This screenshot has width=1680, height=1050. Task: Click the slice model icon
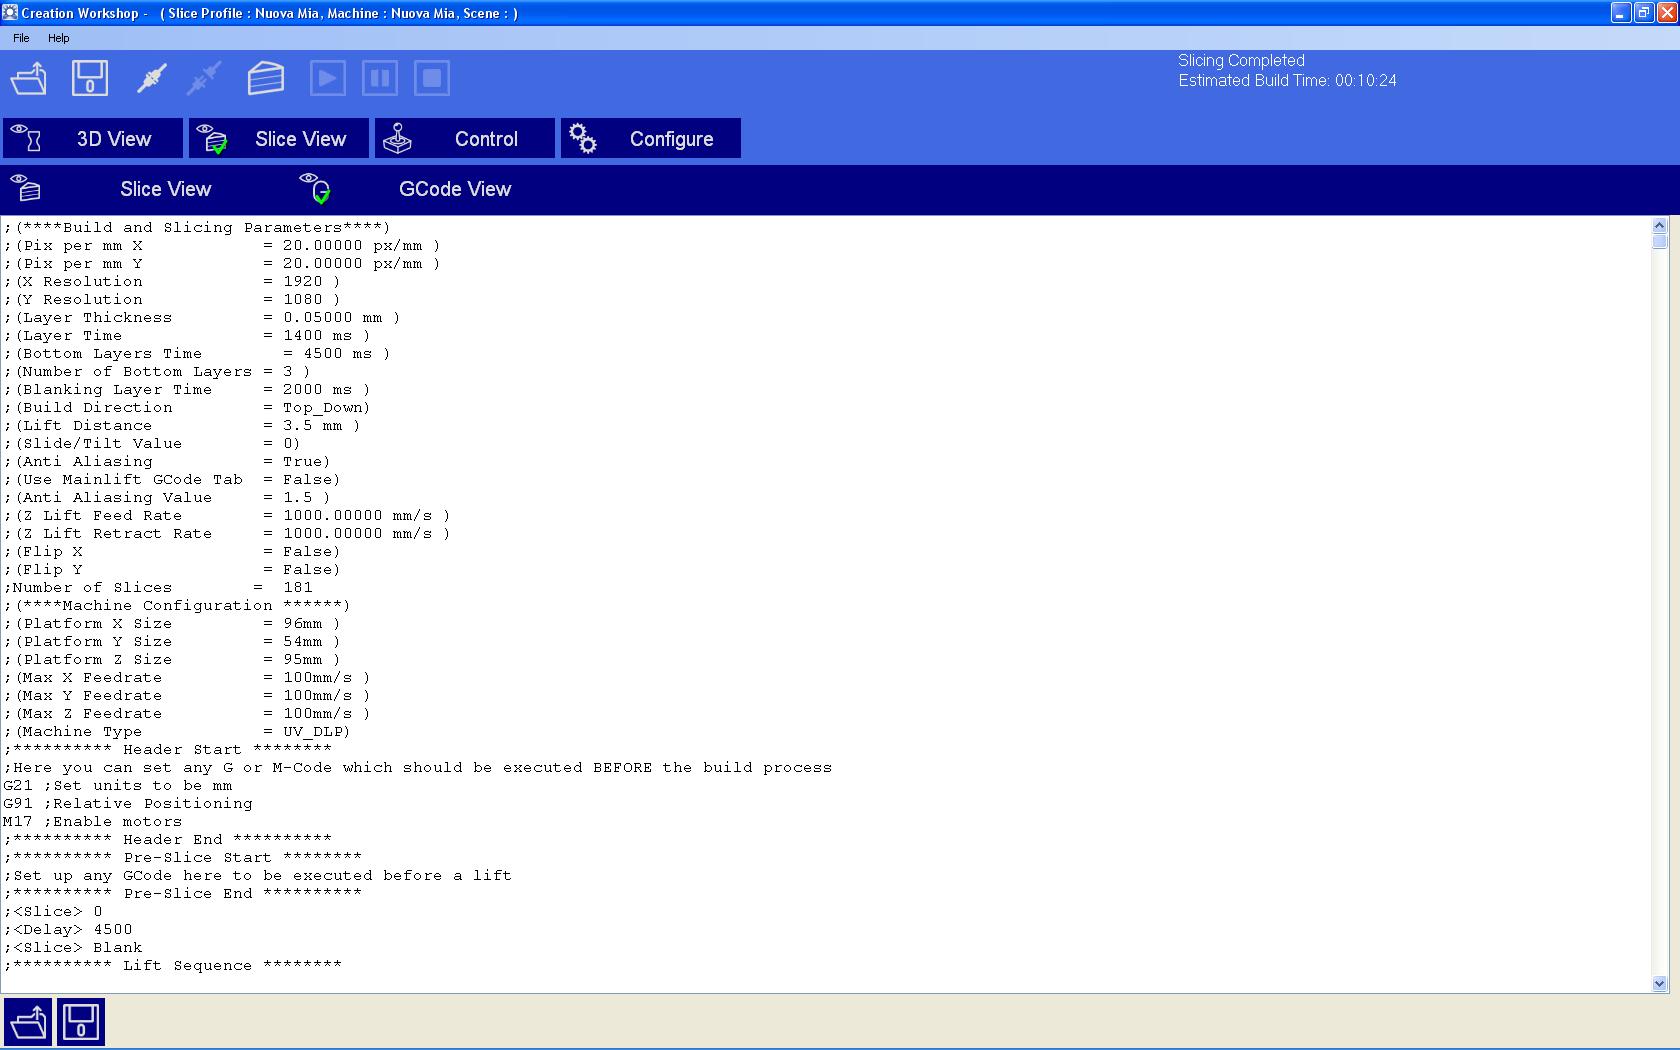(x=266, y=78)
